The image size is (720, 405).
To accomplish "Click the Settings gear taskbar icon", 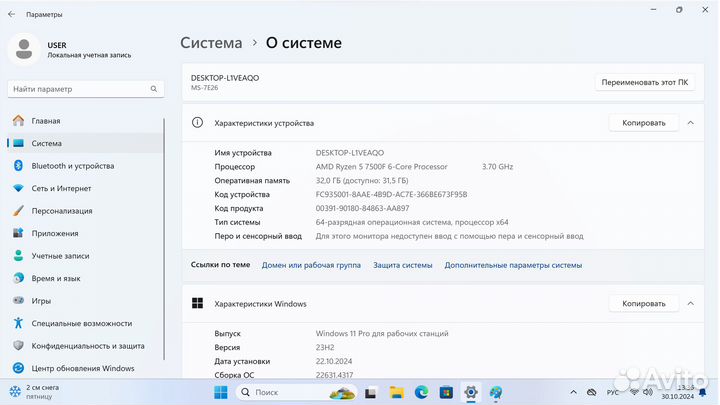I will (471, 393).
